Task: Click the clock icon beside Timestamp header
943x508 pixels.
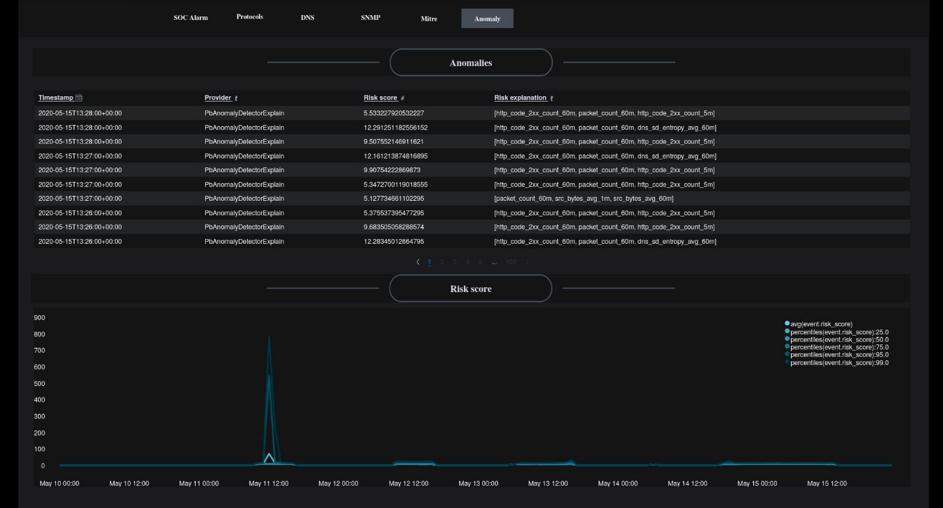Action: pos(79,98)
